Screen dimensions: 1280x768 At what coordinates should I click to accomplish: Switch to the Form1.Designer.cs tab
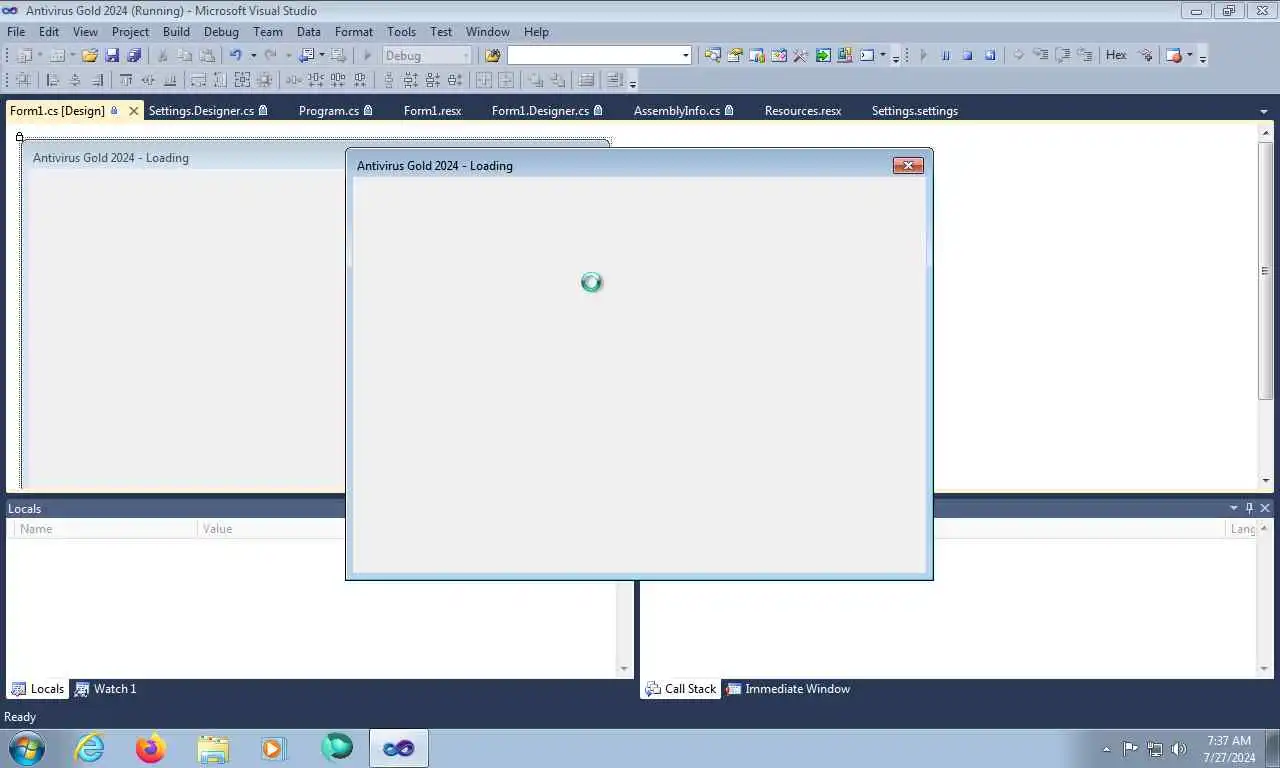[x=547, y=111]
